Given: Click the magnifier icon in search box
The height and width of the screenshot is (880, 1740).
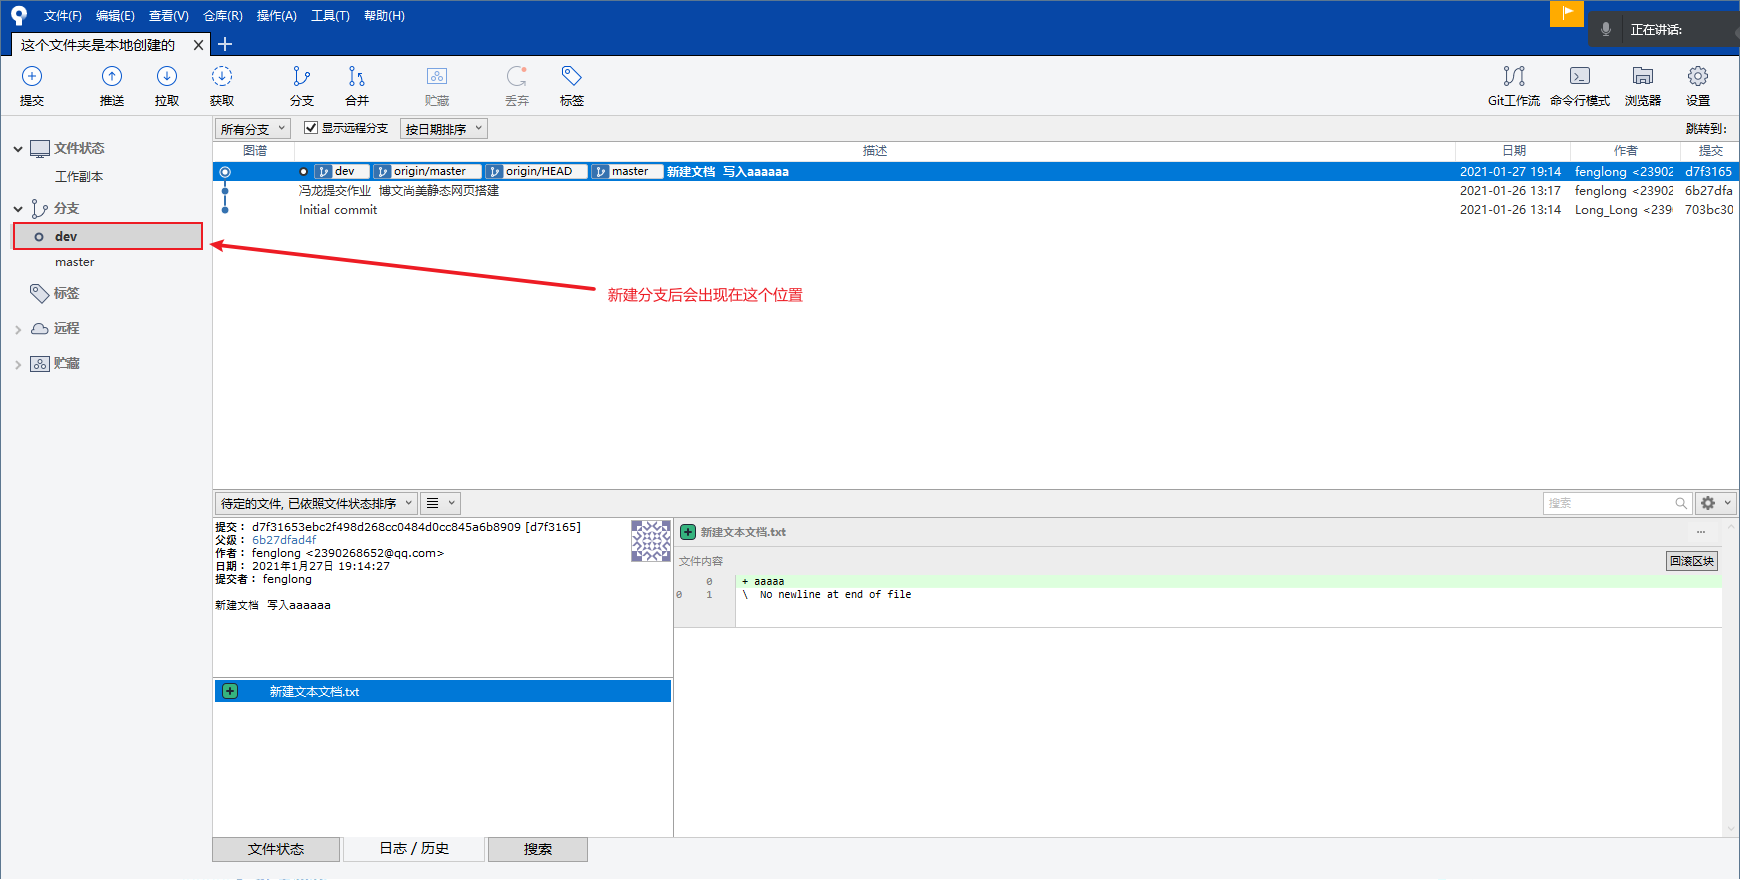Looking at the screenshot, I should pyautogui.click(x=1681, y=503).
